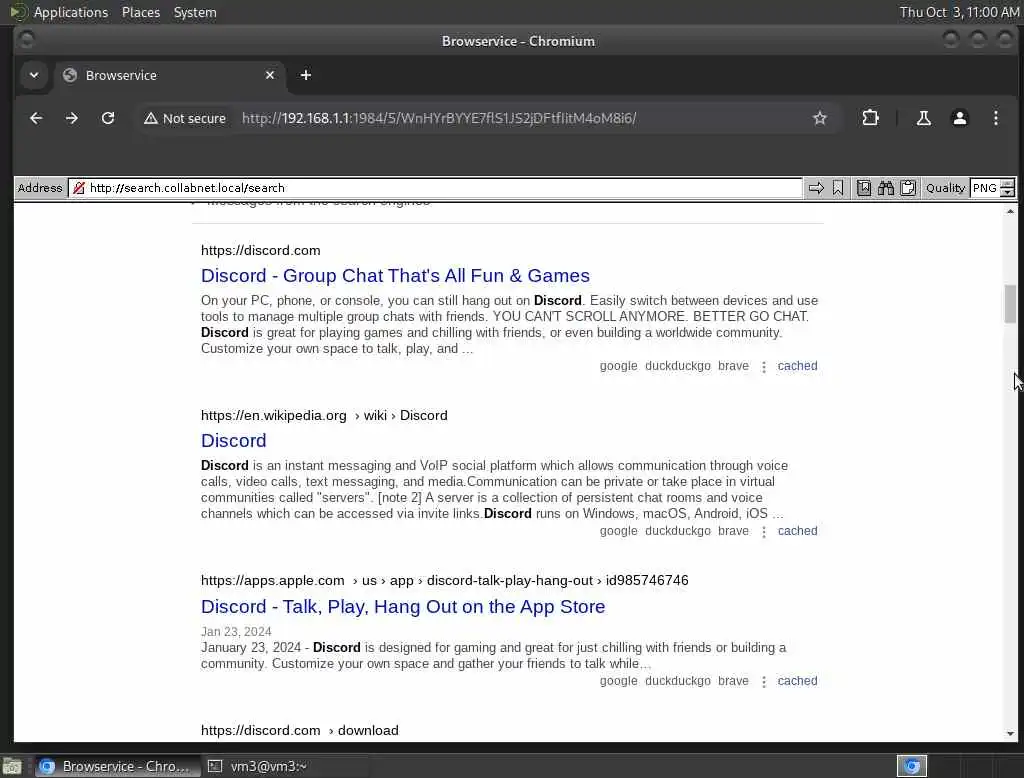Click the page scrollbar thumb
The image size is (1024, 778).
(x=1010, y=304)
